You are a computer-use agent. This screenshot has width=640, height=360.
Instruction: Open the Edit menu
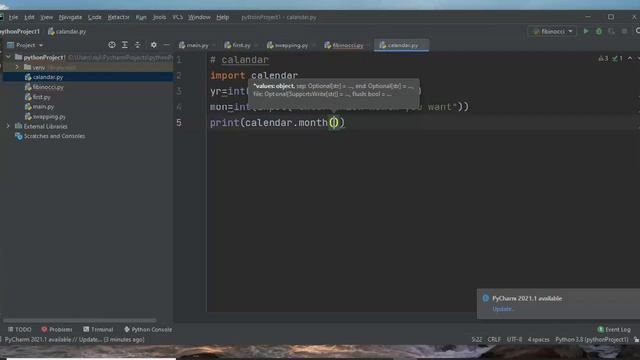[x=29, y=17]
